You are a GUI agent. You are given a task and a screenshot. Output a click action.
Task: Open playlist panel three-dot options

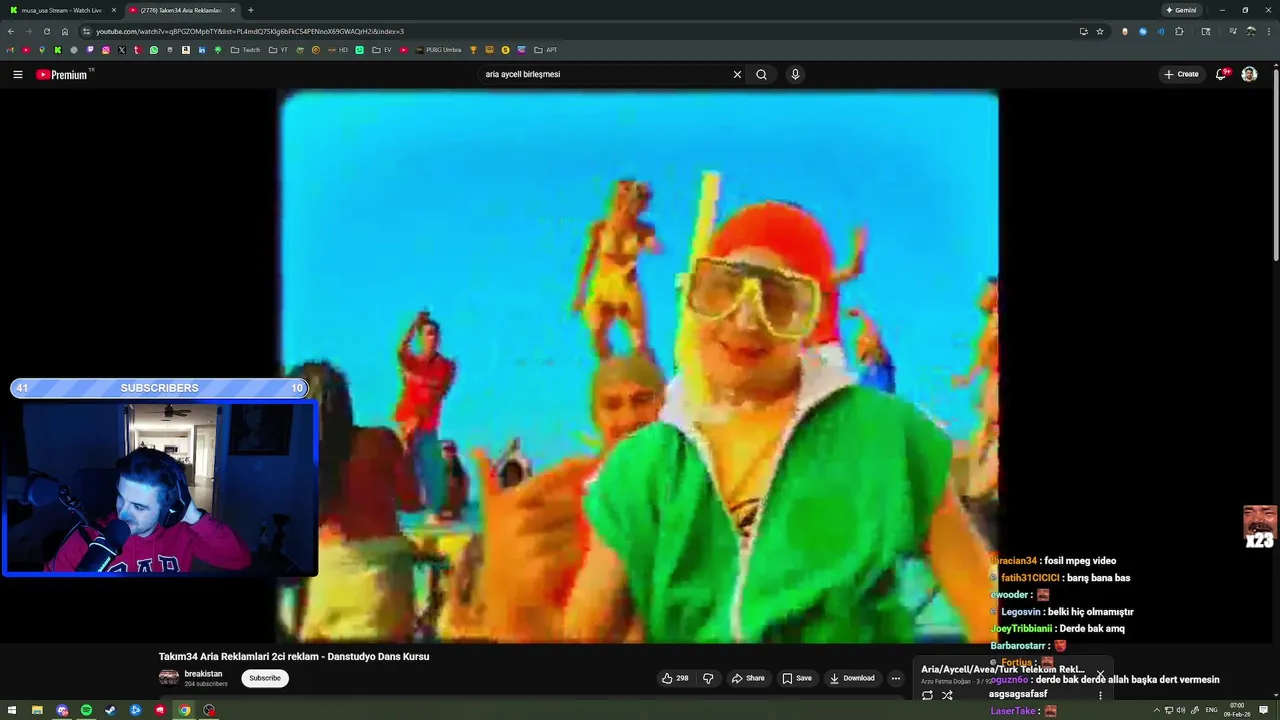[1100, 695]
